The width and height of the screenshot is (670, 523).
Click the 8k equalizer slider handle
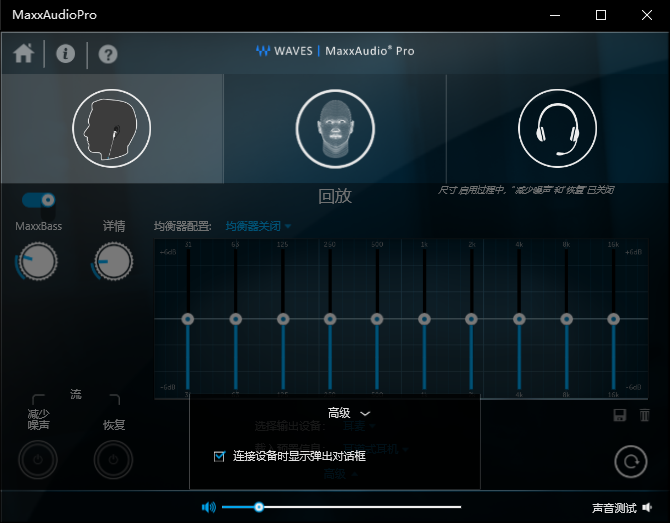coord(567,319)
